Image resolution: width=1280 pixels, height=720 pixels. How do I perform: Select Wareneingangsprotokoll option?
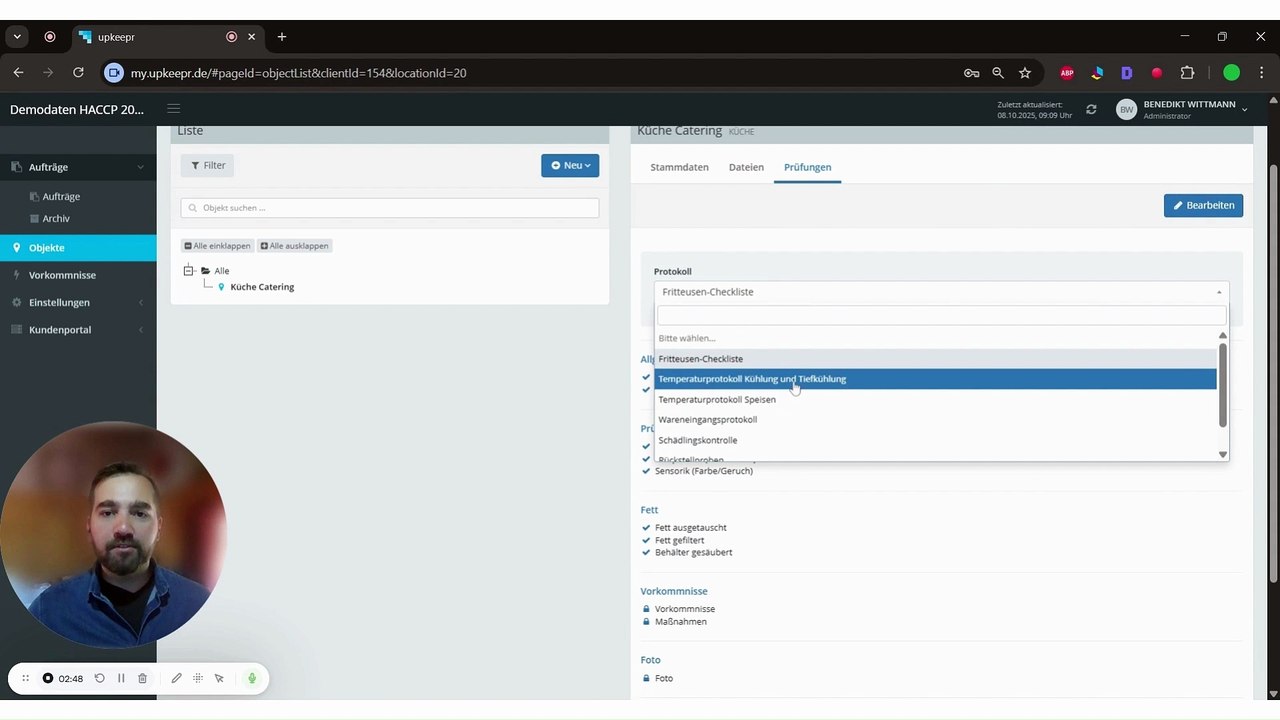936,420
